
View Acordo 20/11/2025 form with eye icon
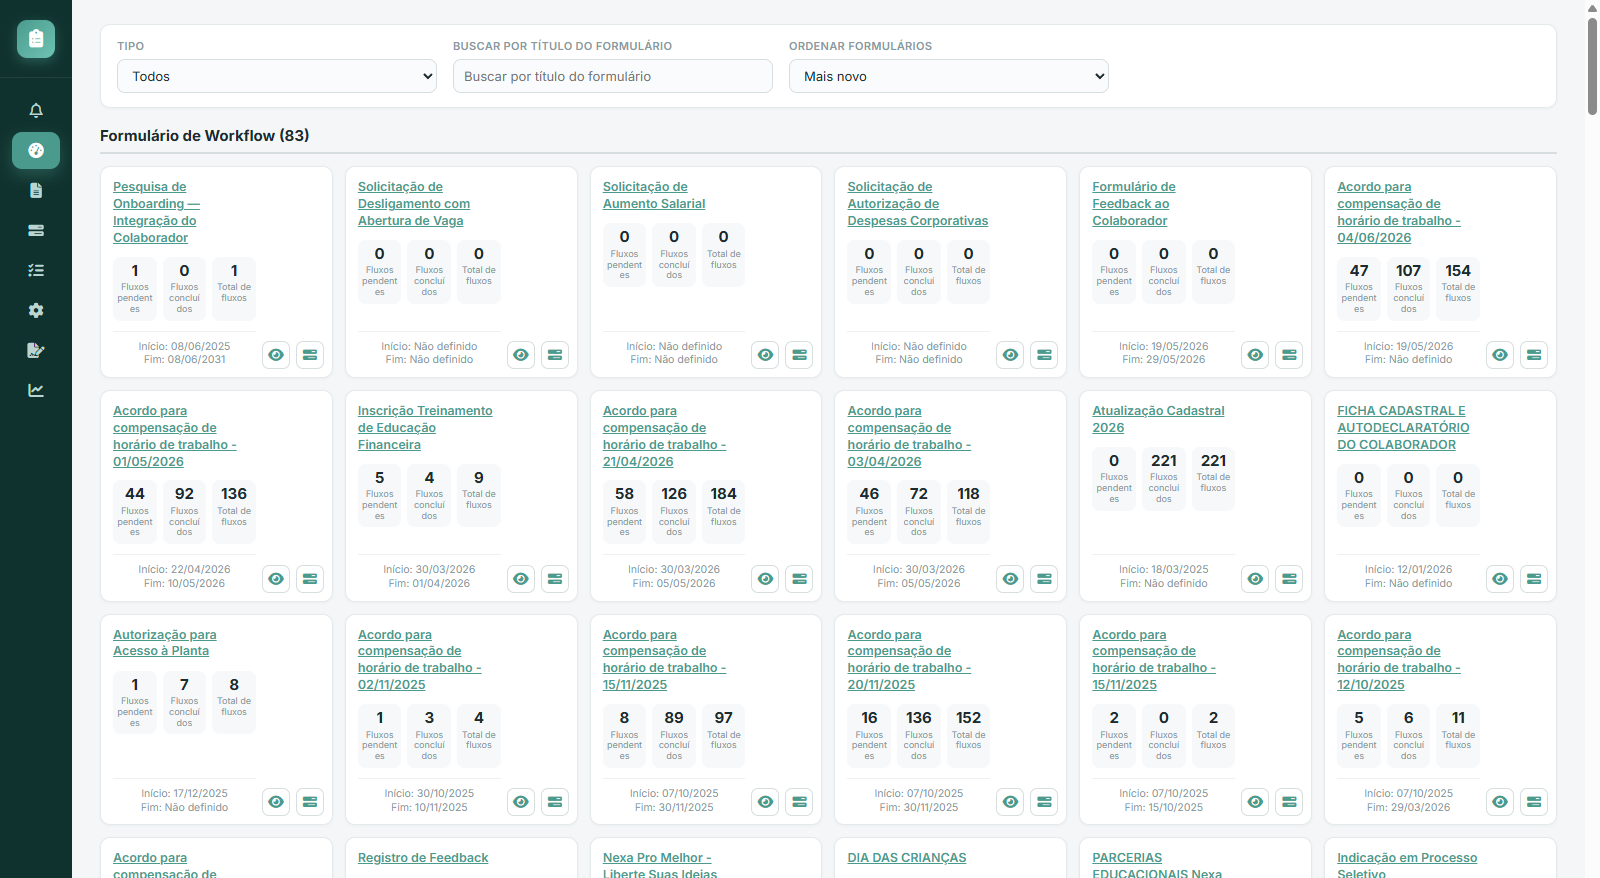[x=1010, y=802]
